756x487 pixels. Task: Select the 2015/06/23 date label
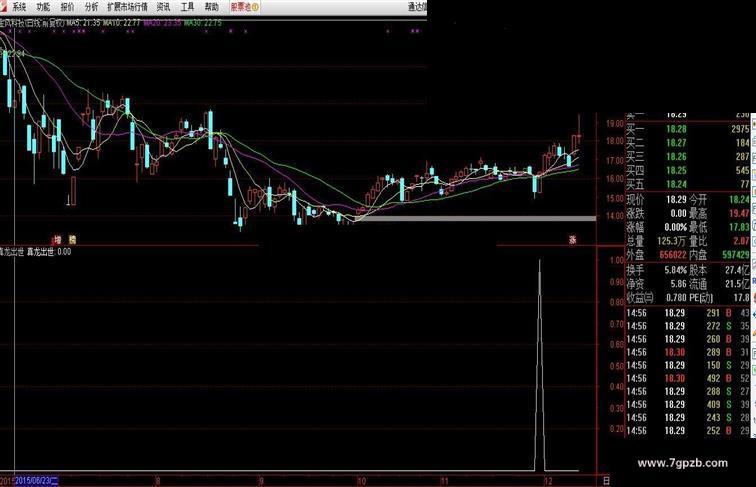point(37,481)
